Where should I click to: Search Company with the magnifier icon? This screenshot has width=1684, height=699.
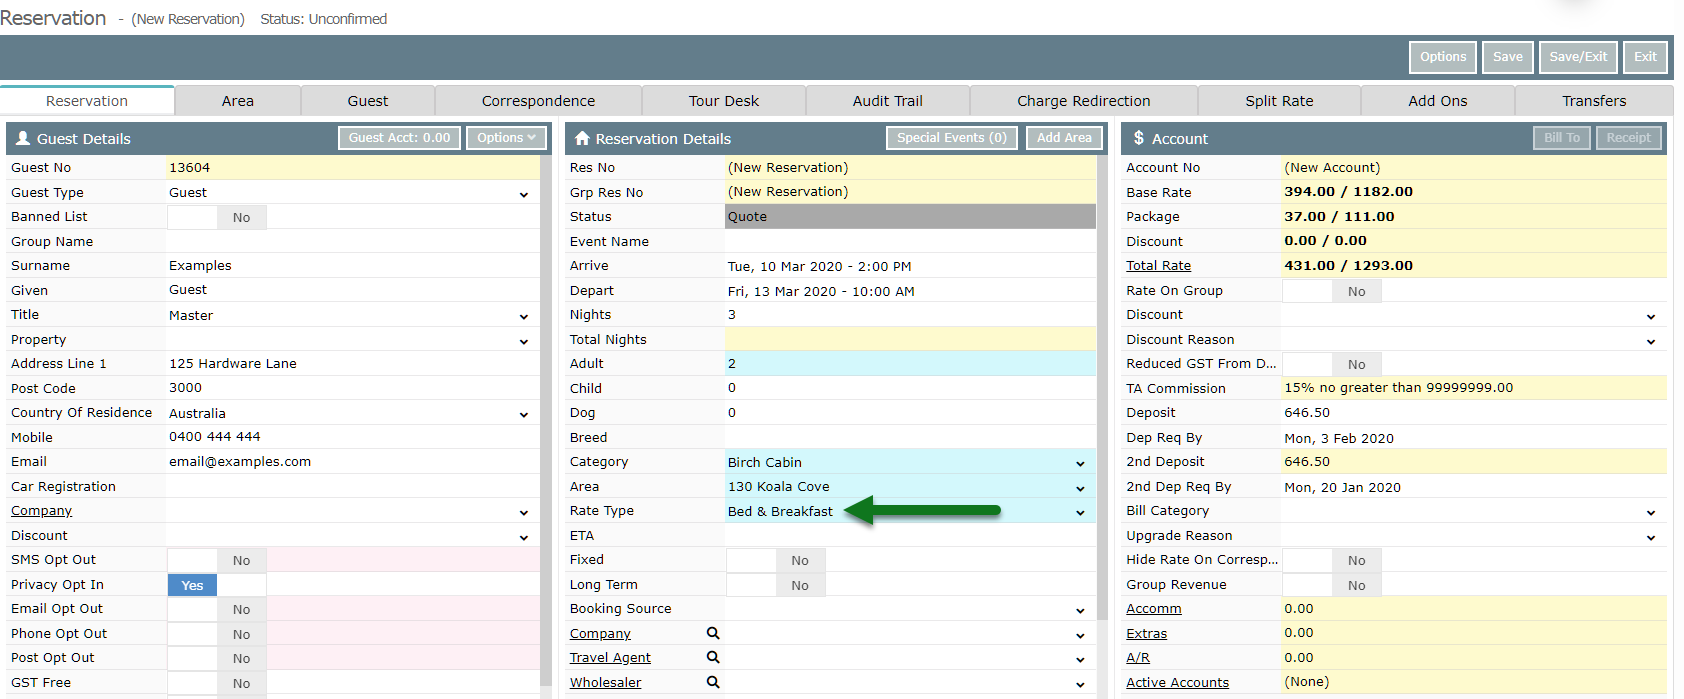click(x=713, y=633)
